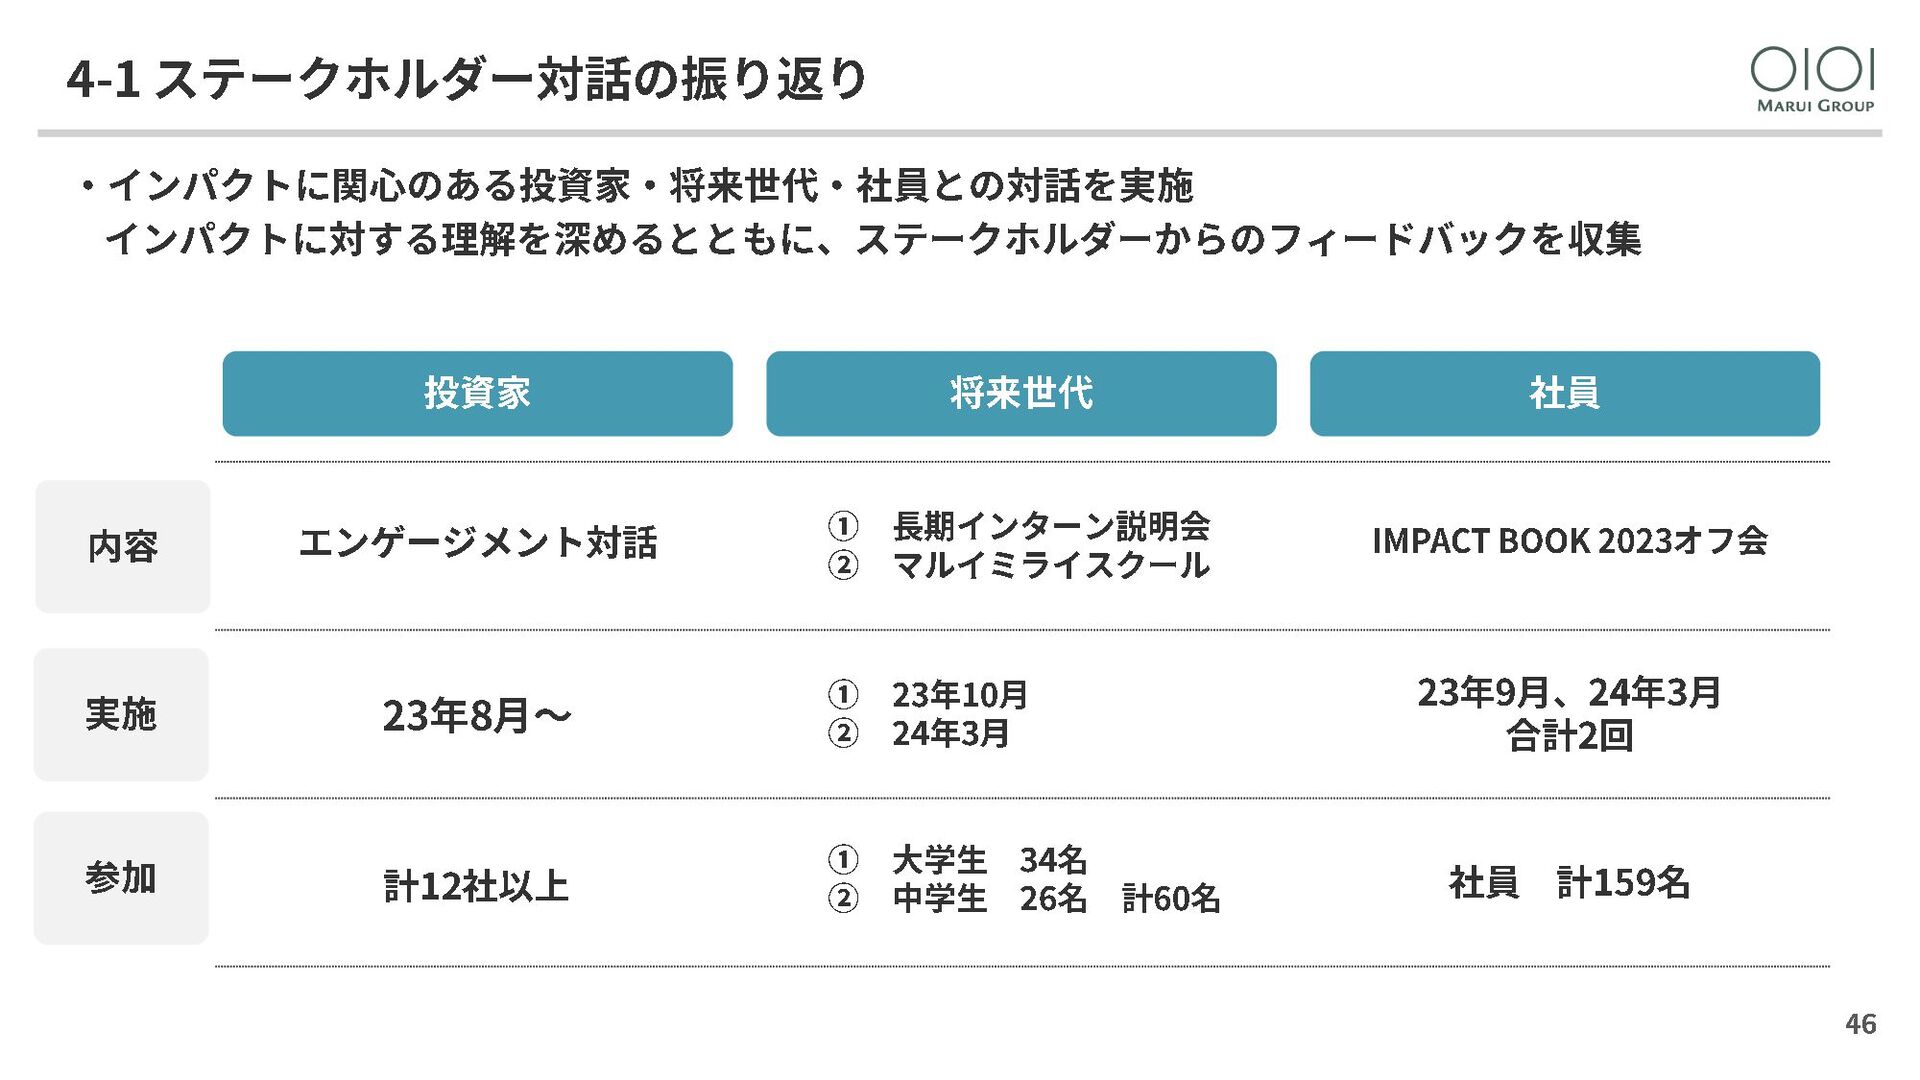Select the 内容 row label
The width and height of the screenshot is (1920, 1080).
(x=122, y=547)
